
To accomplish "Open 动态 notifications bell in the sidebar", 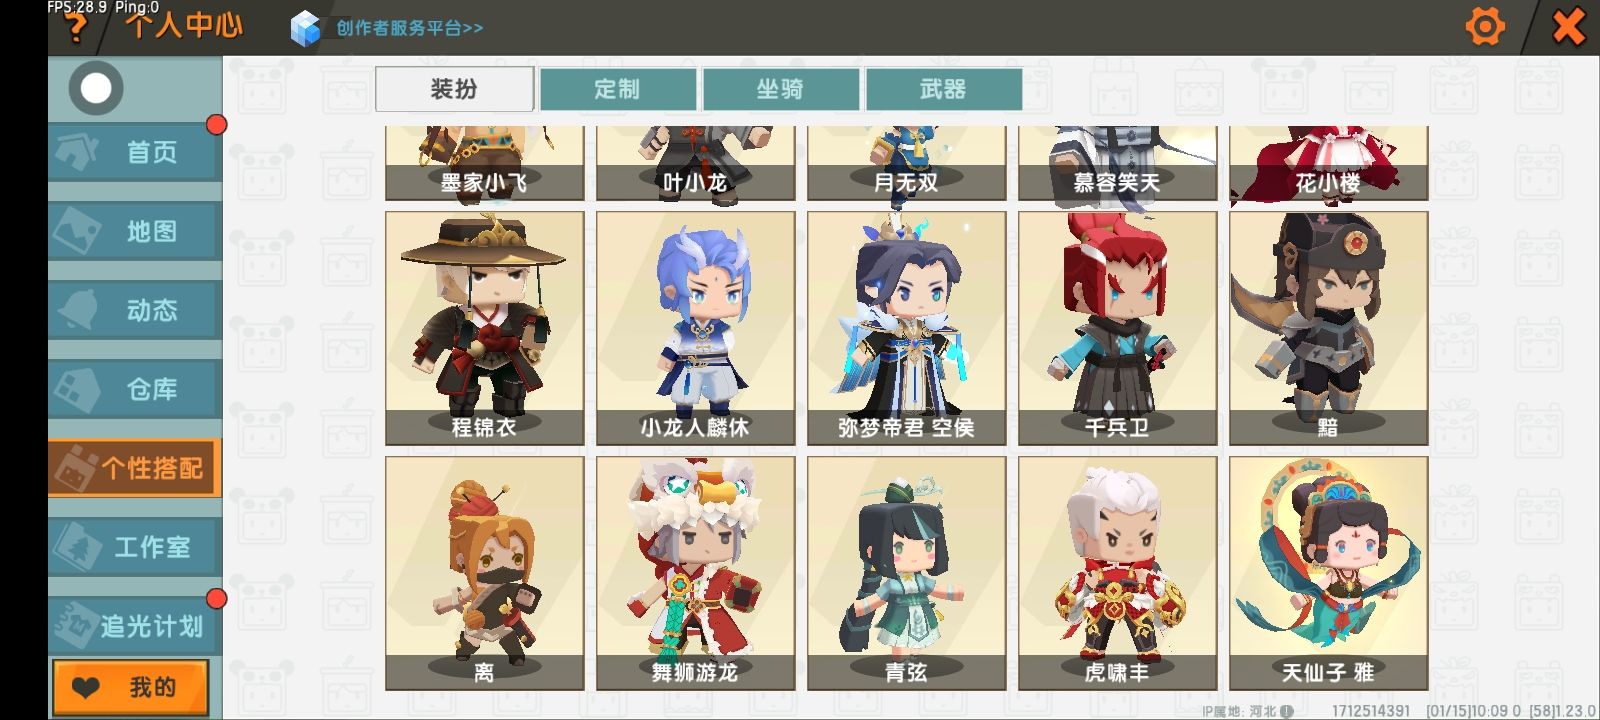I will click(135, 310).
